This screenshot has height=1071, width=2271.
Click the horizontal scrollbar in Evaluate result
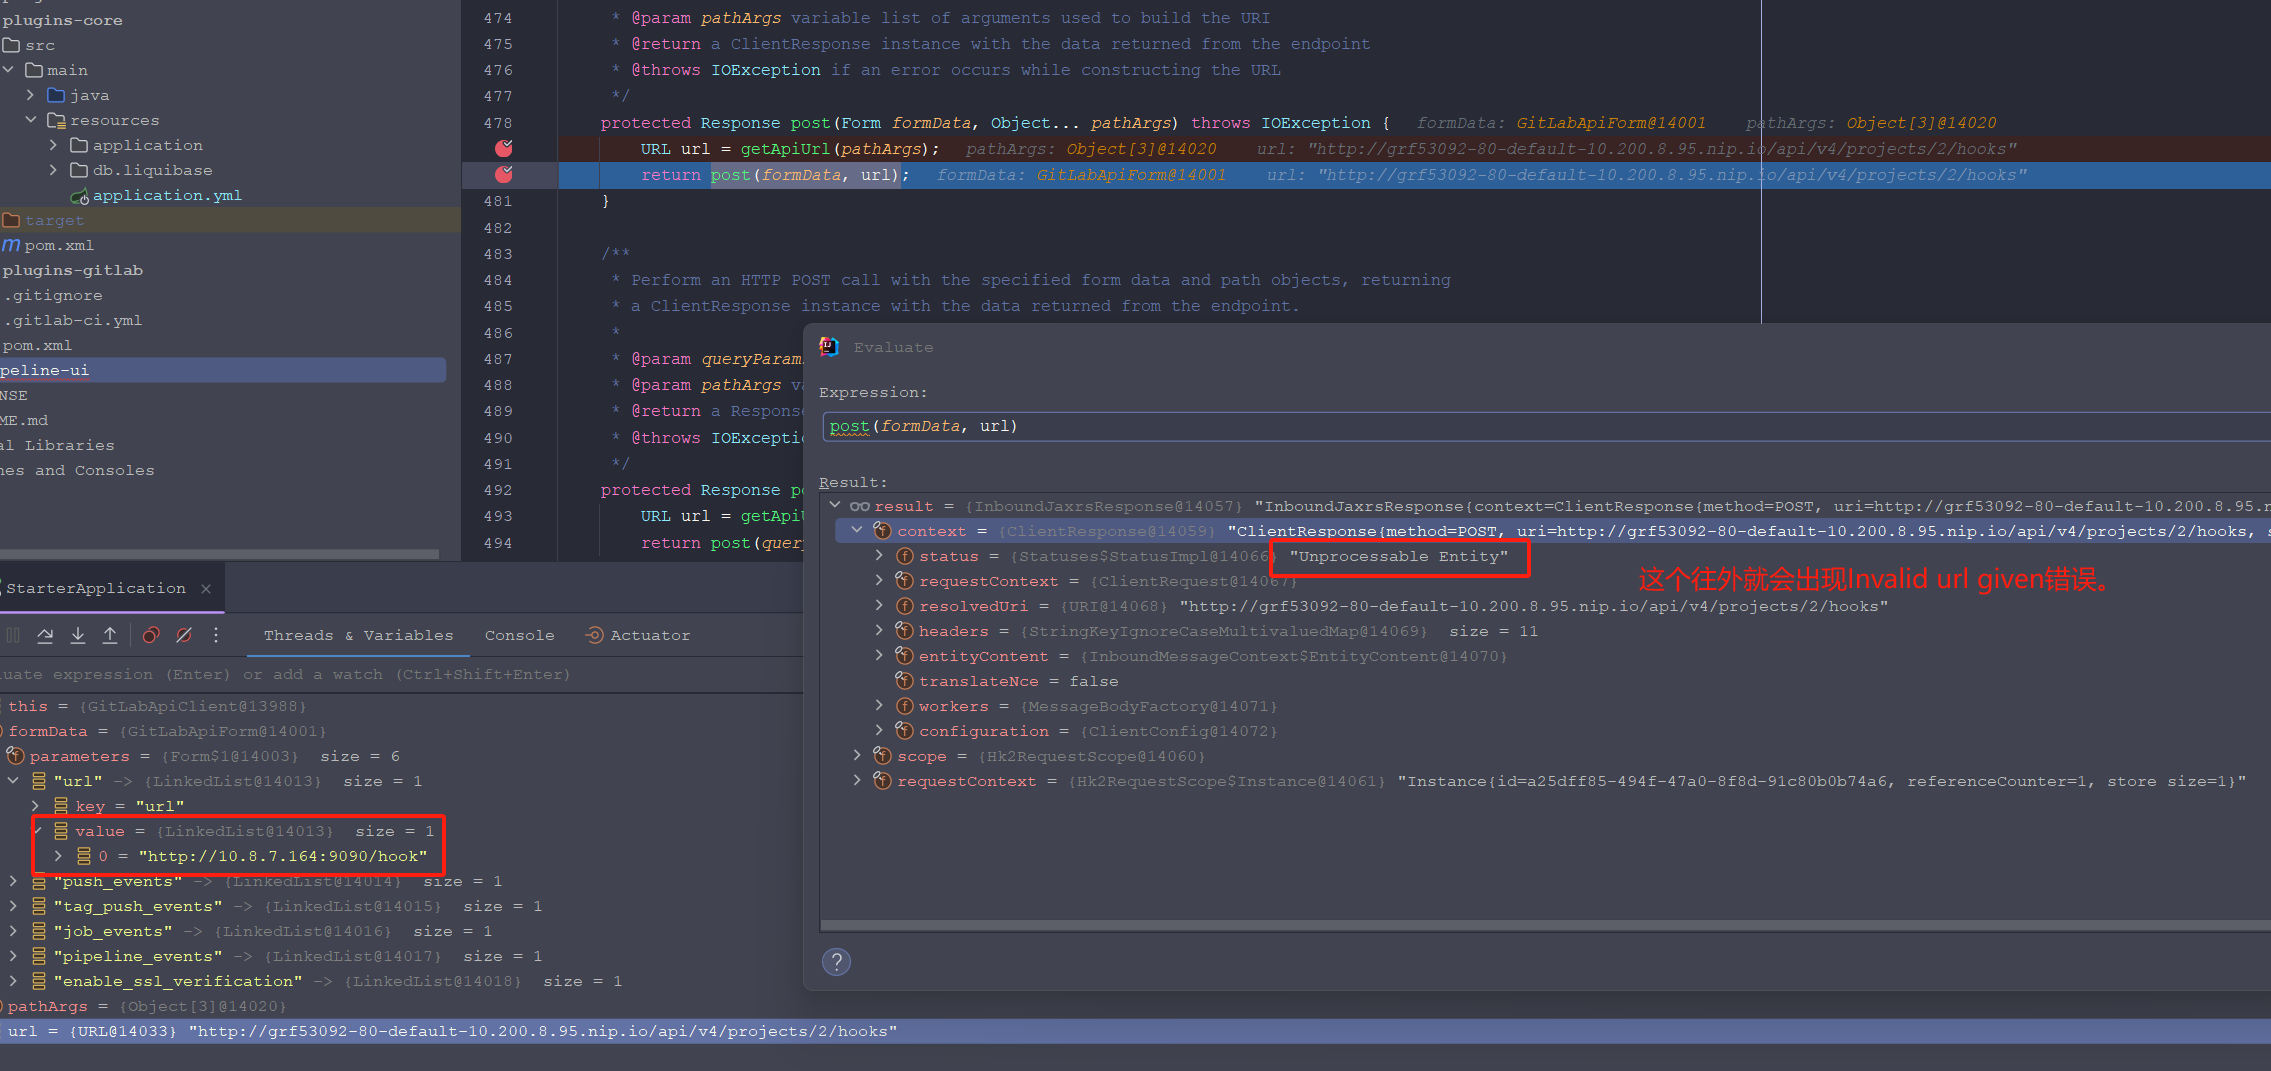(x=1545, y=926)
